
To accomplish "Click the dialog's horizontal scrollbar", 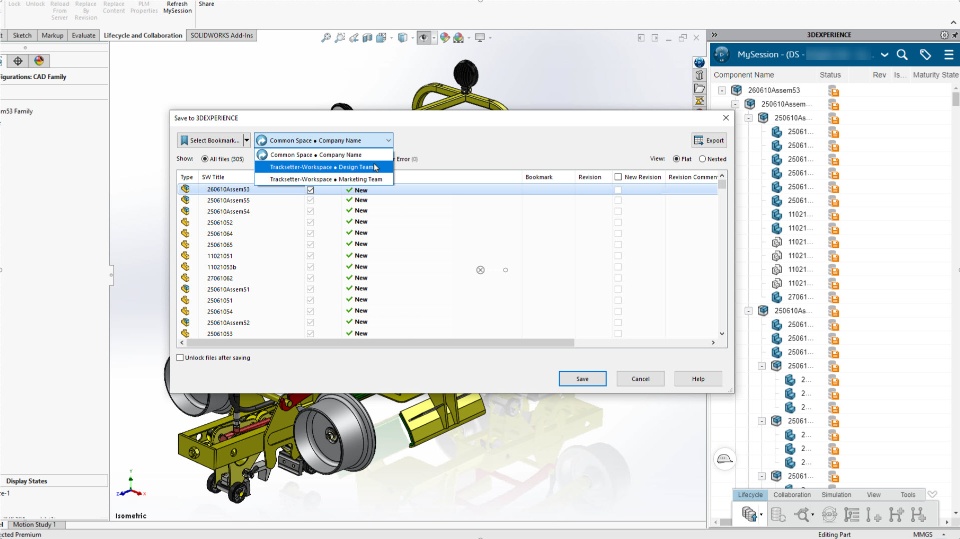I will [380, 343].
